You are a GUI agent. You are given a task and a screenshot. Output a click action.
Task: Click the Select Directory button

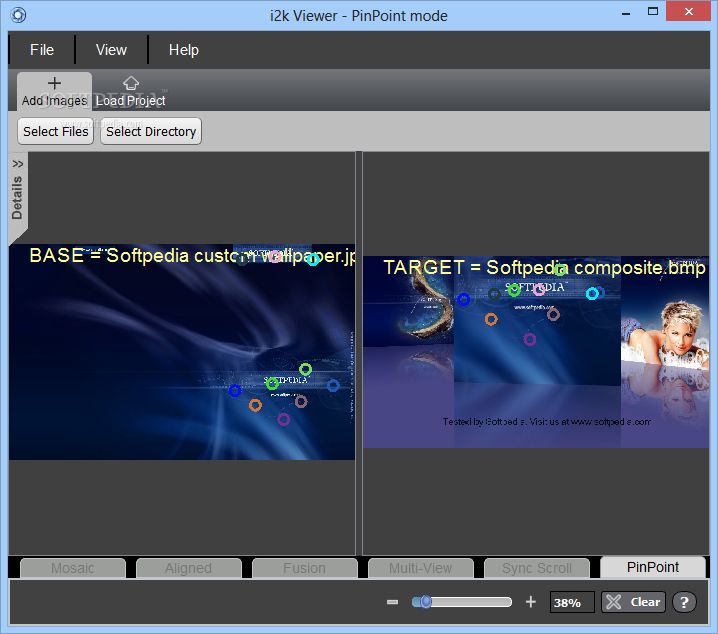click(151, 131)
